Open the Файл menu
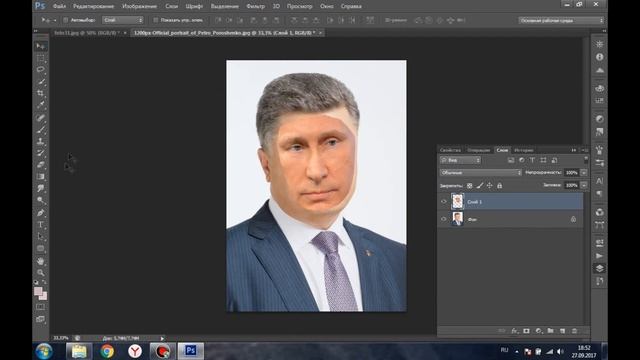This screenshot has width=640, height=360. click(59, 6)
